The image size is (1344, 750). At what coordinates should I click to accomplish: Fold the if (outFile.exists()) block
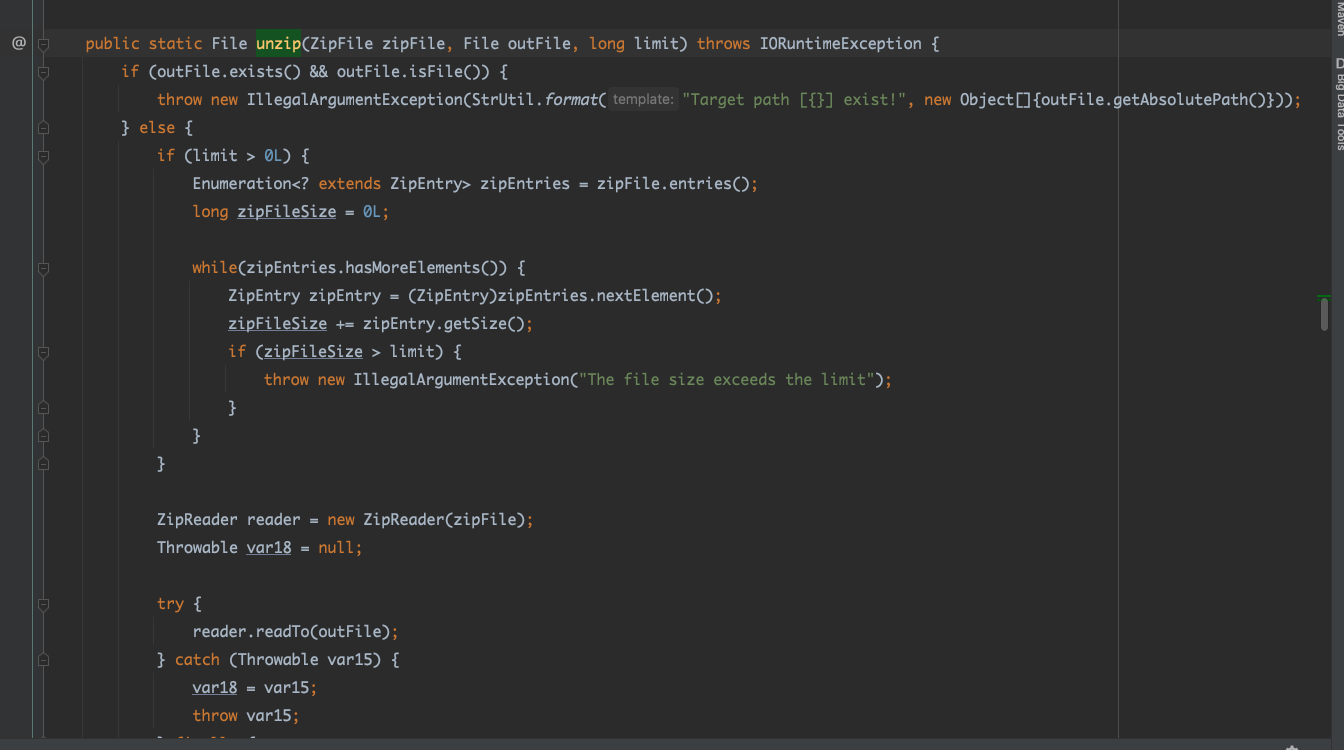(43, 72)
